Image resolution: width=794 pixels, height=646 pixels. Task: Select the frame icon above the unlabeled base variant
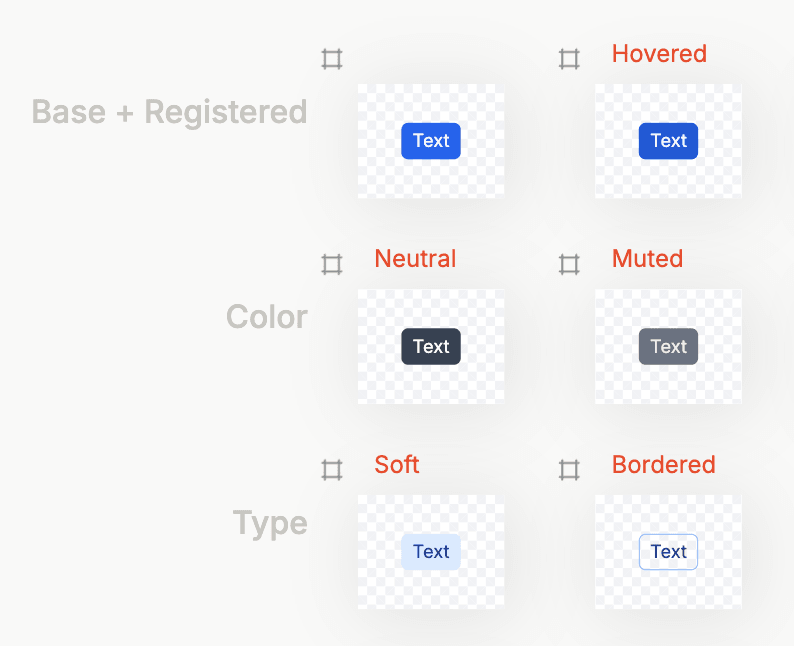332,59
